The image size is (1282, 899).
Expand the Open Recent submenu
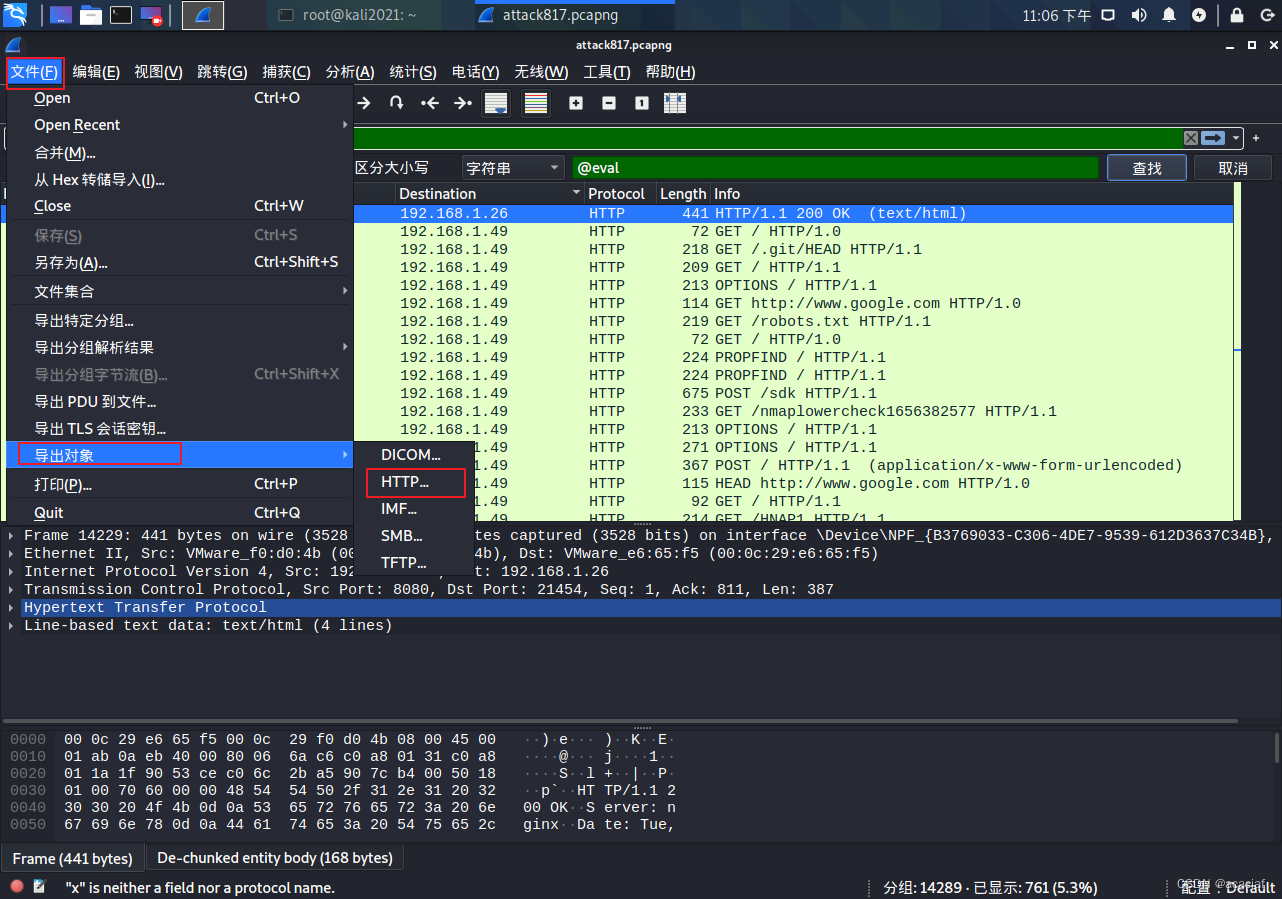(x=180, y=125)
